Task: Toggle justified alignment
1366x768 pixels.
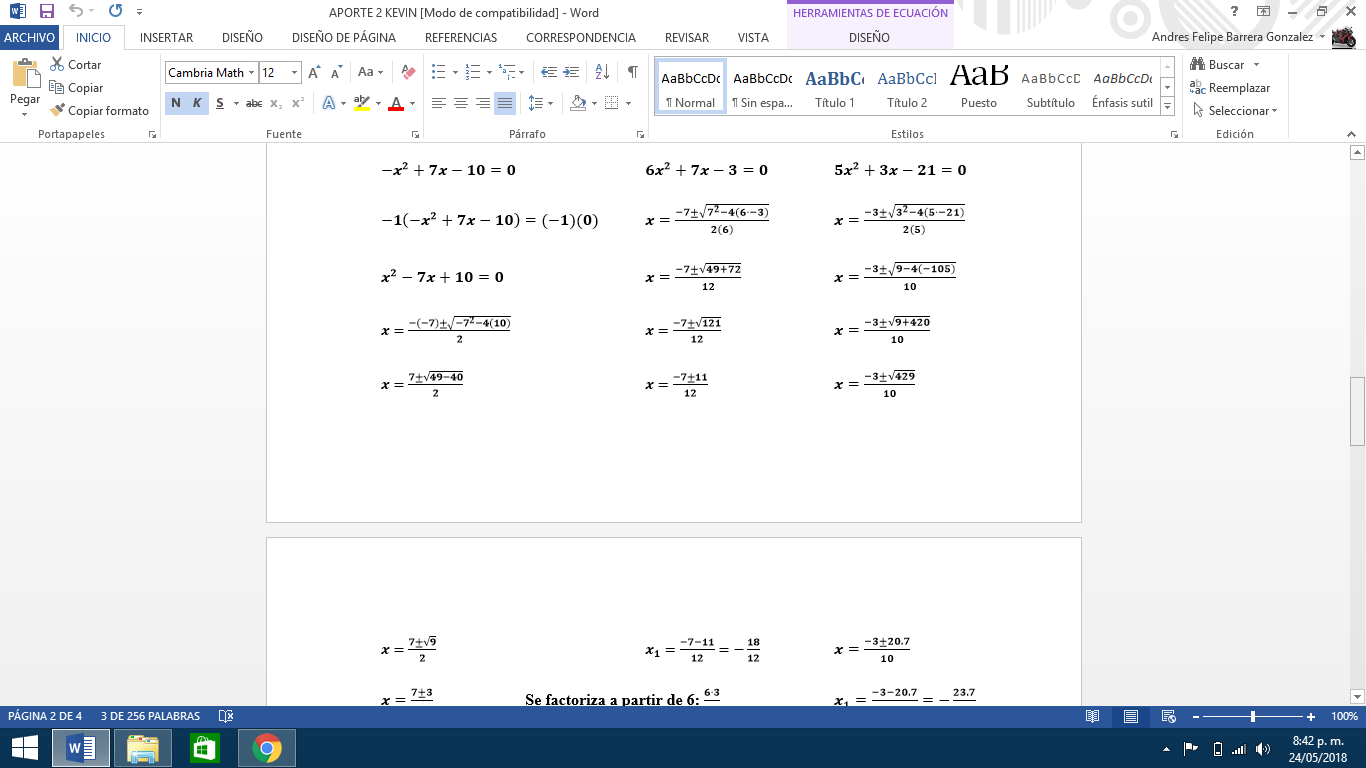Action: click(x=504, y=103)
